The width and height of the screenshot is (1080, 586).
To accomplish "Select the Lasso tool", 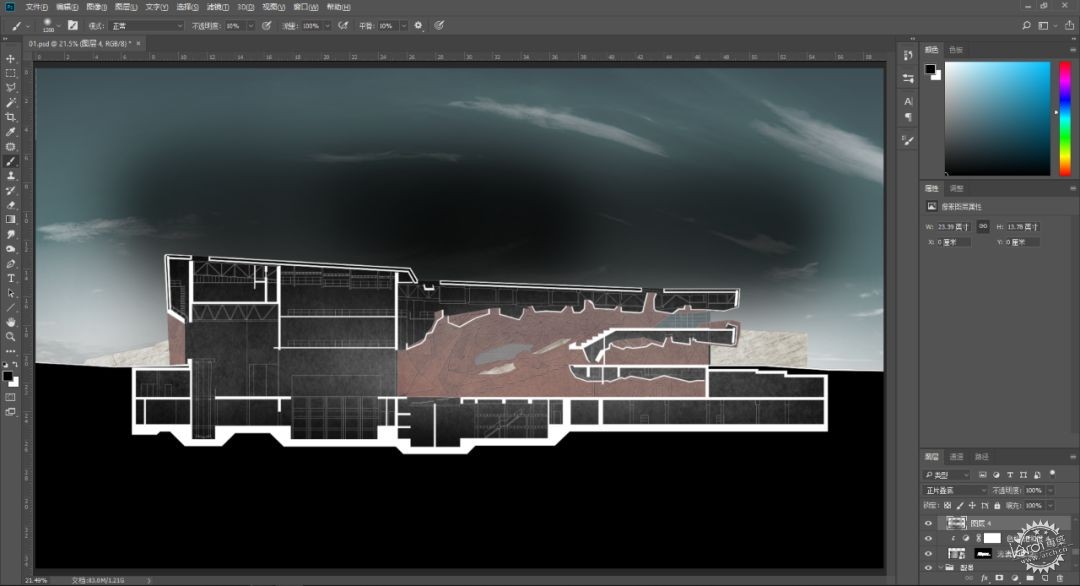I will point(10,88).
